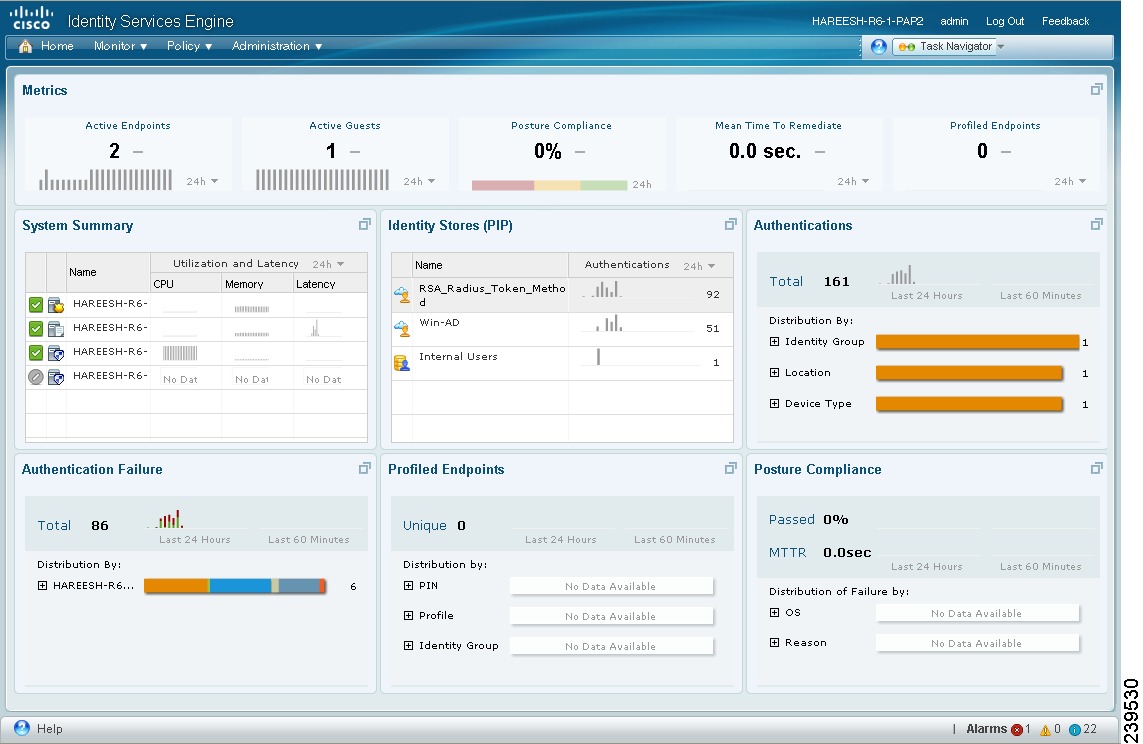Image resolution: width=1143 pixels, height=744 pixels.
Task: Click the grey disabled status icon in System Summary
Action: (36, 377)
